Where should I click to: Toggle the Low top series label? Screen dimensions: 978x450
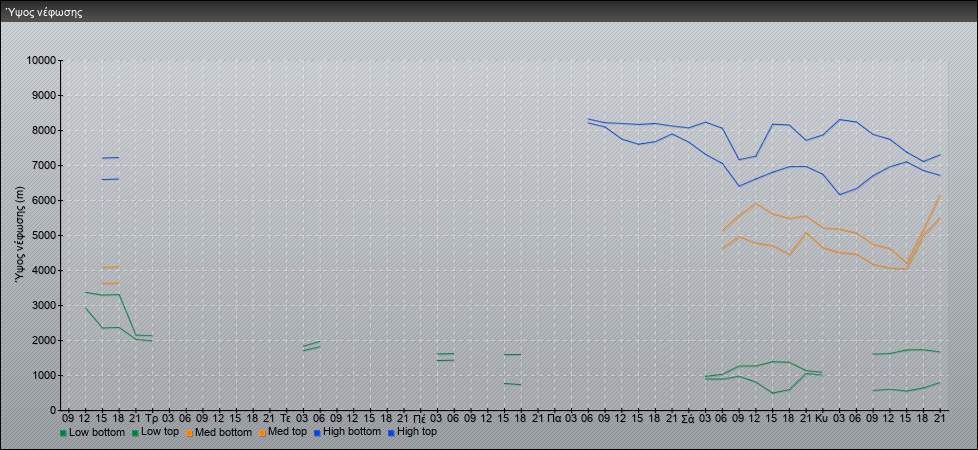pos(163,433)
